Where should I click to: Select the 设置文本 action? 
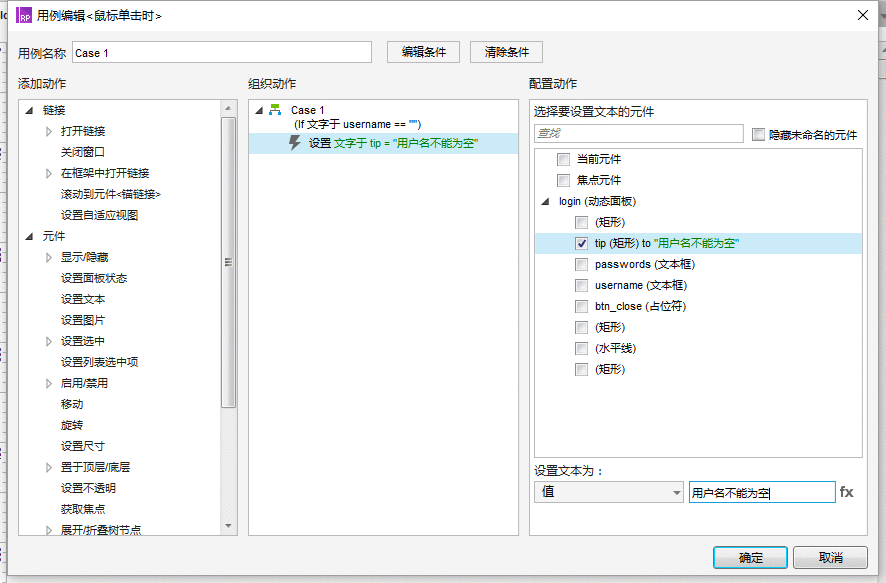[82, 299]
